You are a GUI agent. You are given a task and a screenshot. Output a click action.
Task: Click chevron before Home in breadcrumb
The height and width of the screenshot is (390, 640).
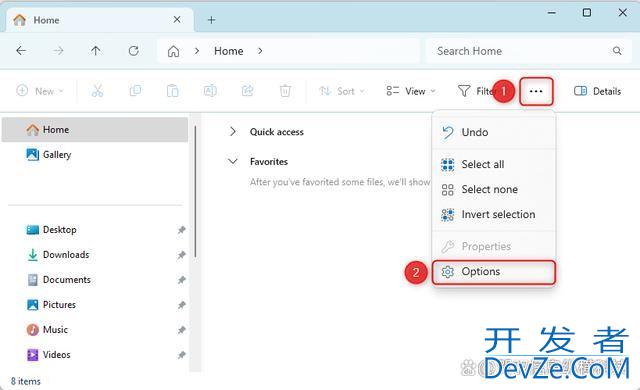click(x=197, y=51)
